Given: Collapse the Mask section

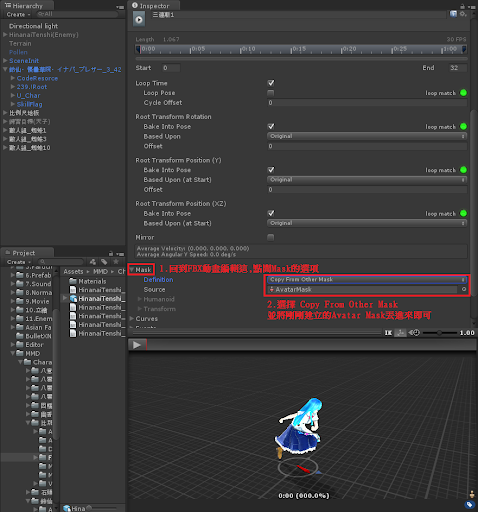Looking at the screenshot, I should [132, 270].
